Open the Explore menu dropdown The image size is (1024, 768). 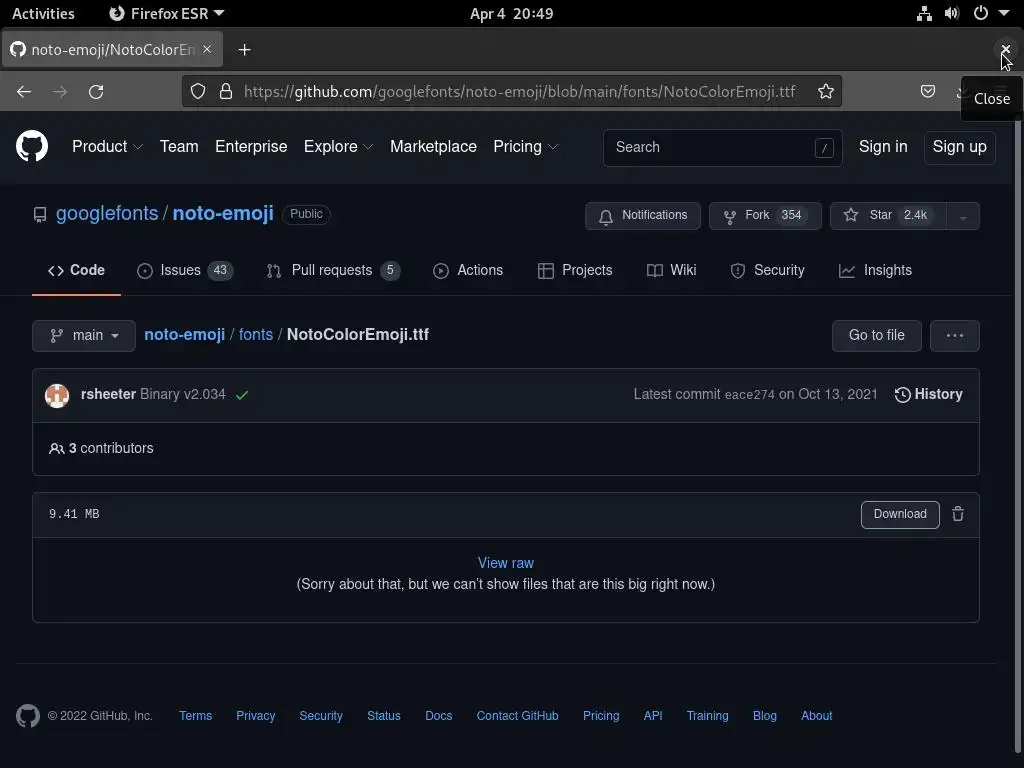click(338, 146)
